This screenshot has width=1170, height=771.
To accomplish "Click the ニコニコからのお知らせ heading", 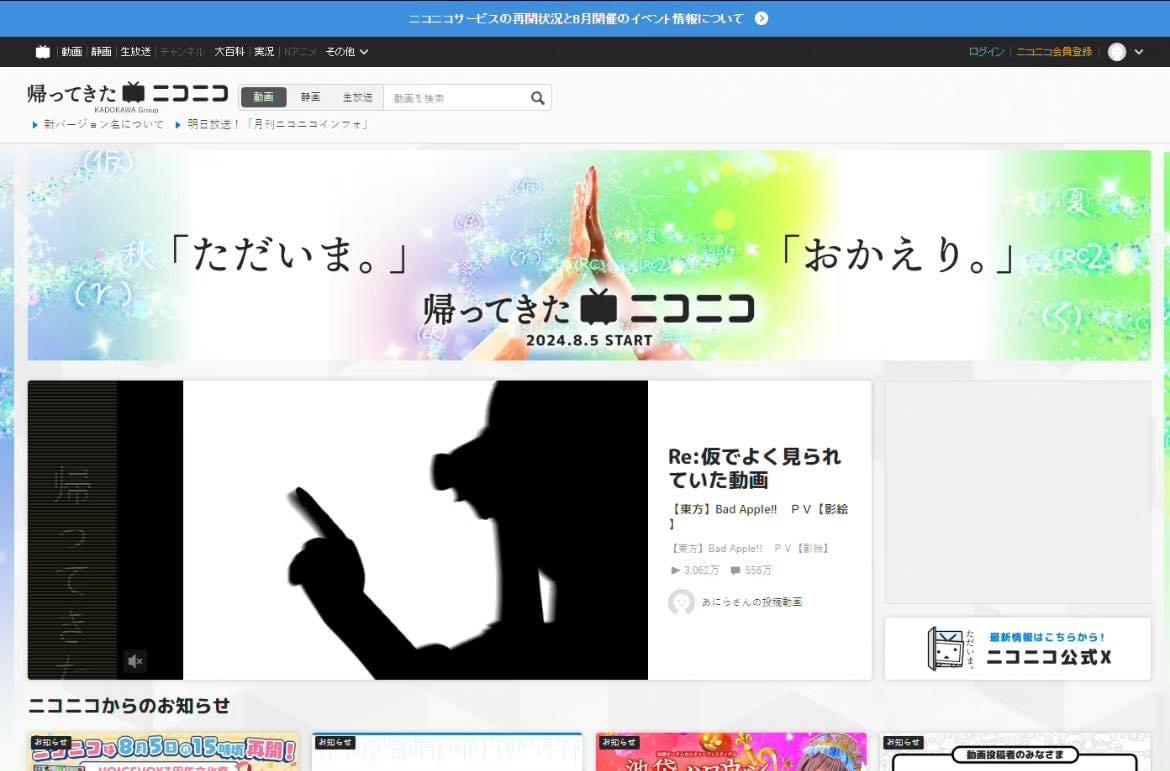I will [x=129, y=706].
